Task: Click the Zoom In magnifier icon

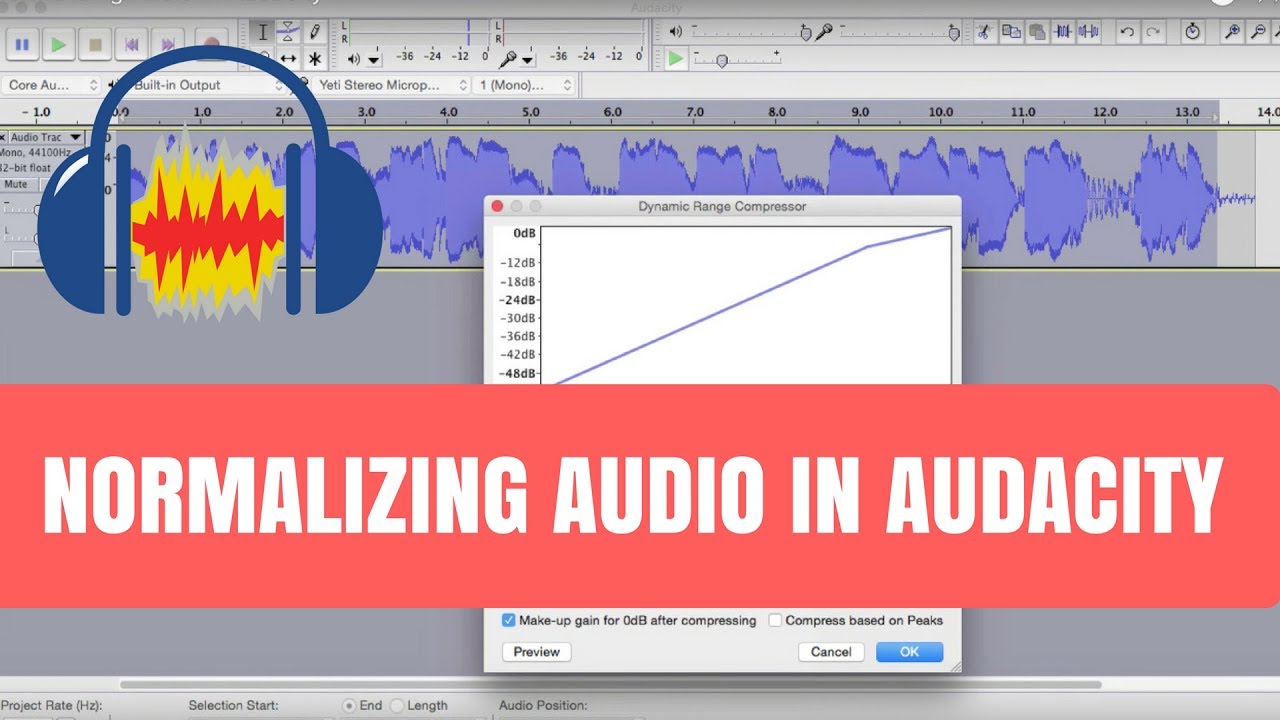Action: pyautogui.click(x=1233, y=32)
